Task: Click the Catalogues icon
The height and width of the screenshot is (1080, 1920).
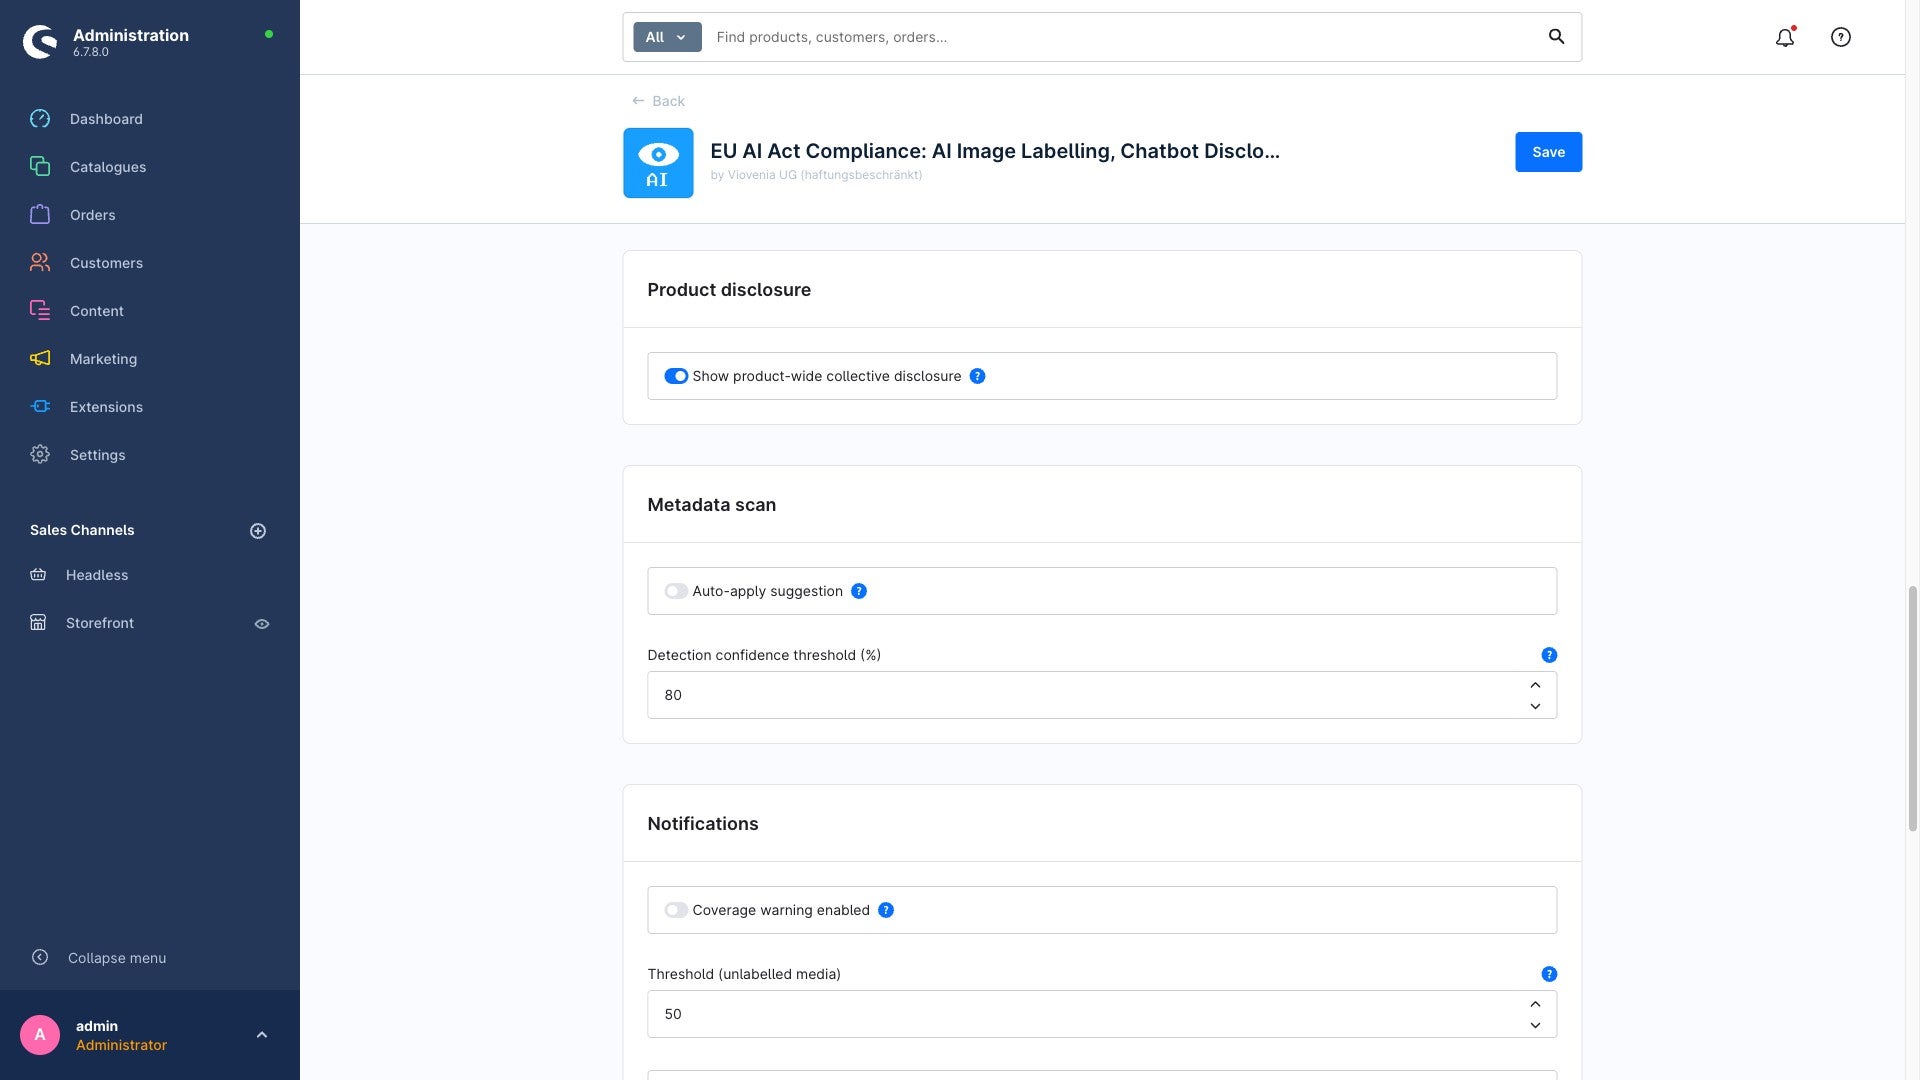Action: coord(40,167)
